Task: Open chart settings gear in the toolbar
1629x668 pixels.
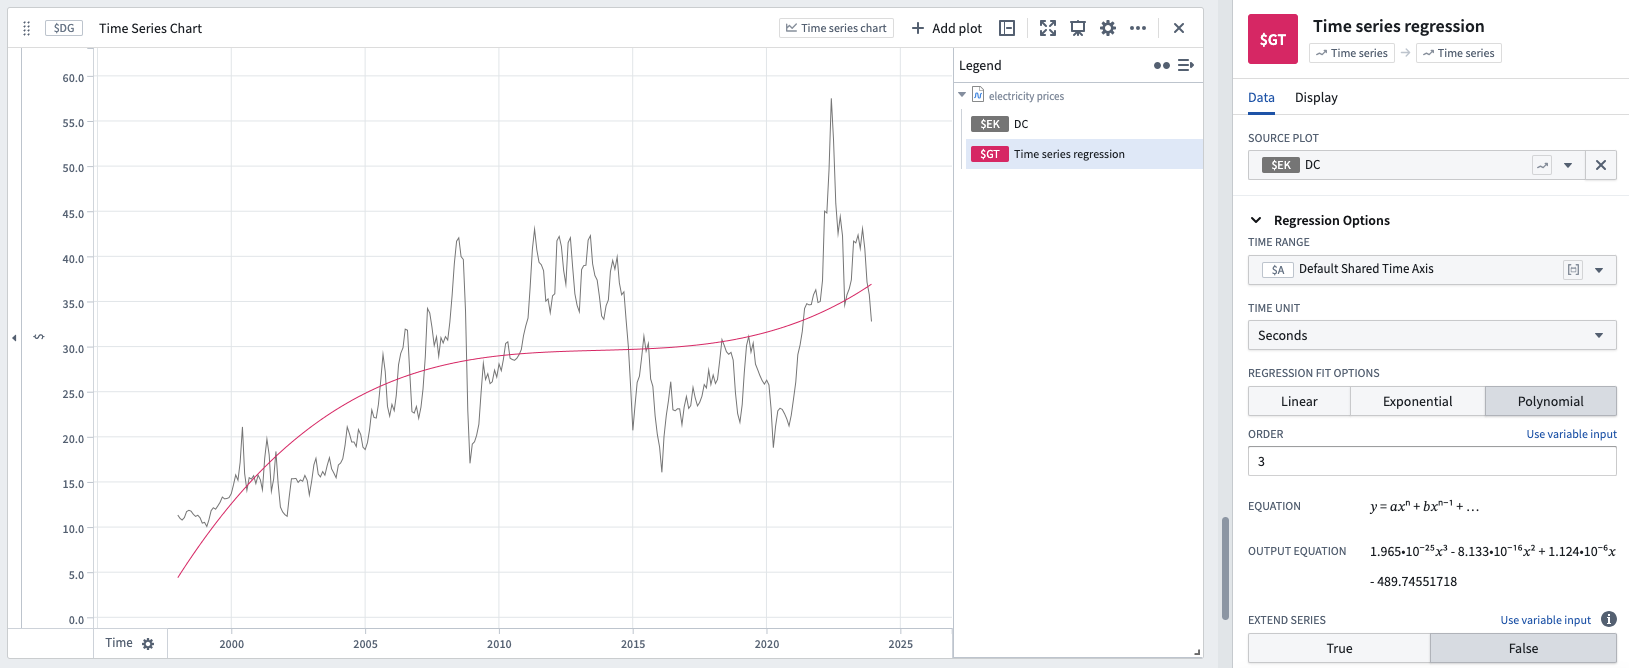Action: pos(1108,28)
